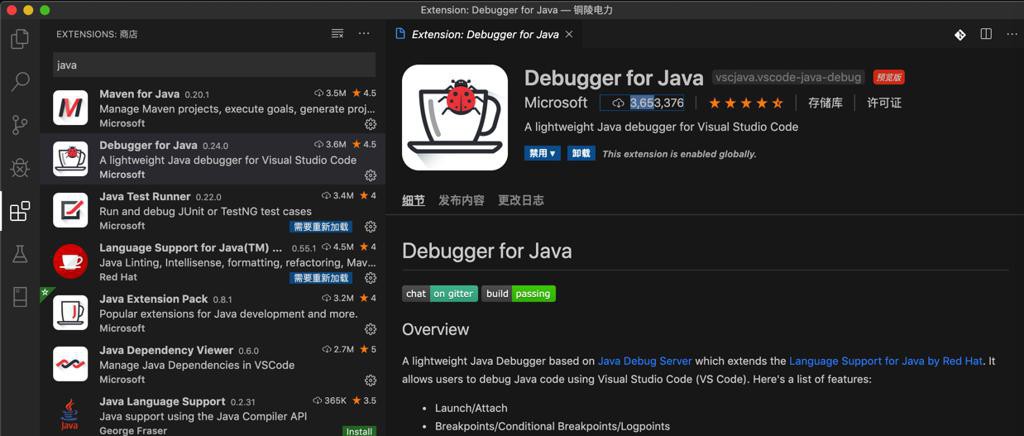Select Java Dependency Viewer logo
Image resolution: width=1024 pixels, height=436 pixels.
tap(71, 364)
